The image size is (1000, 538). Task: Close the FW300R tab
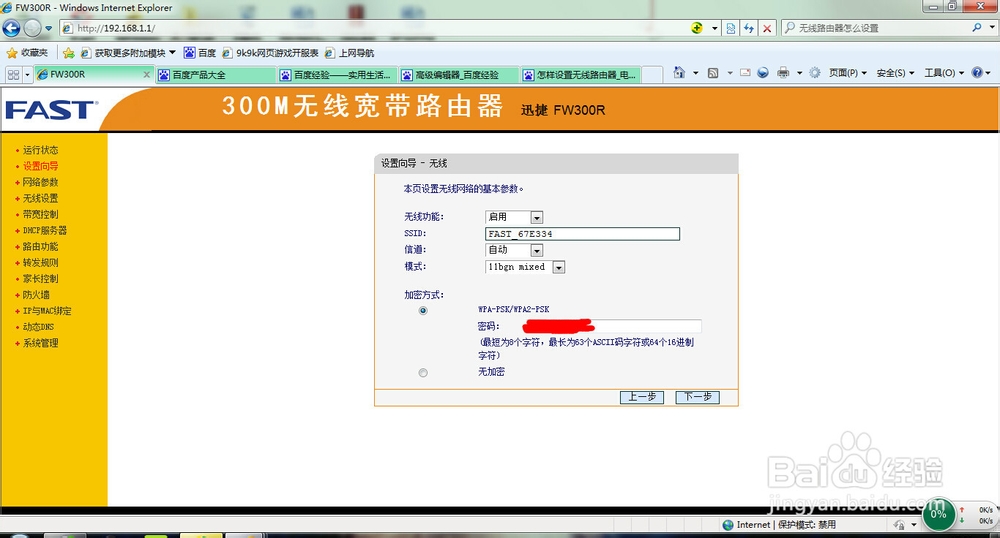(x=146, y=75)
